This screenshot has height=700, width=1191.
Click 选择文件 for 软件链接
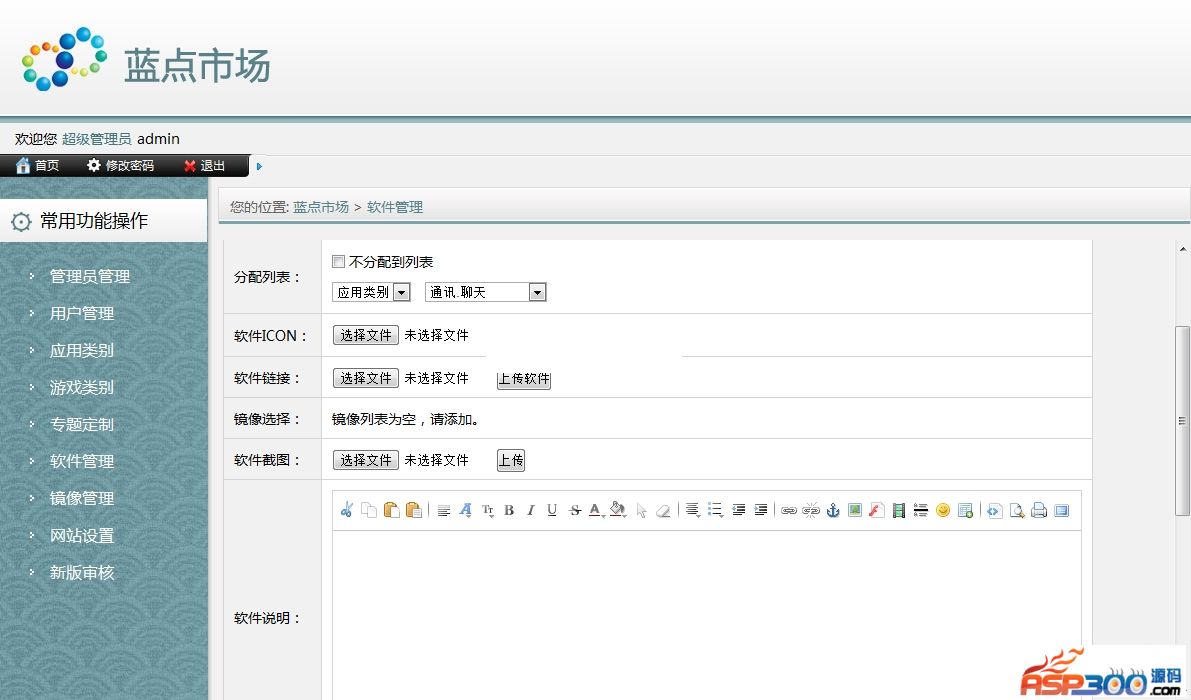(365, 377)
